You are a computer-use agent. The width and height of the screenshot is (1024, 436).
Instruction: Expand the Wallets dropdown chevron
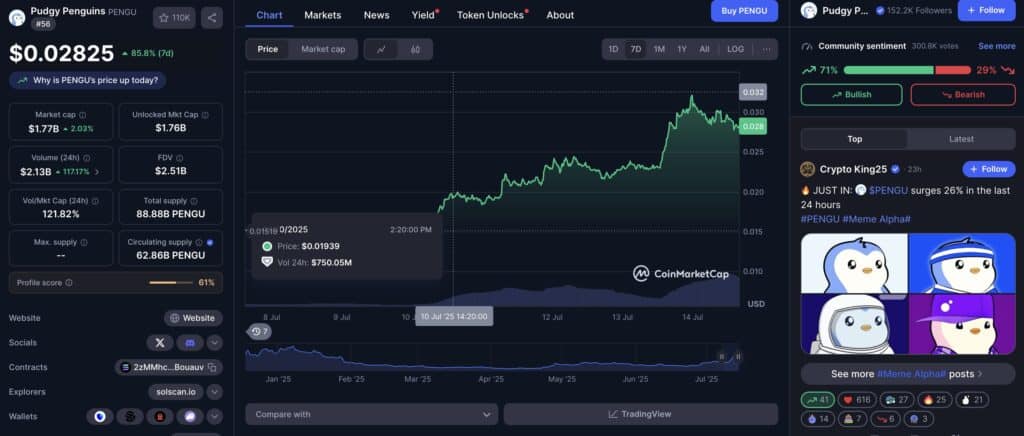point(215,416)
